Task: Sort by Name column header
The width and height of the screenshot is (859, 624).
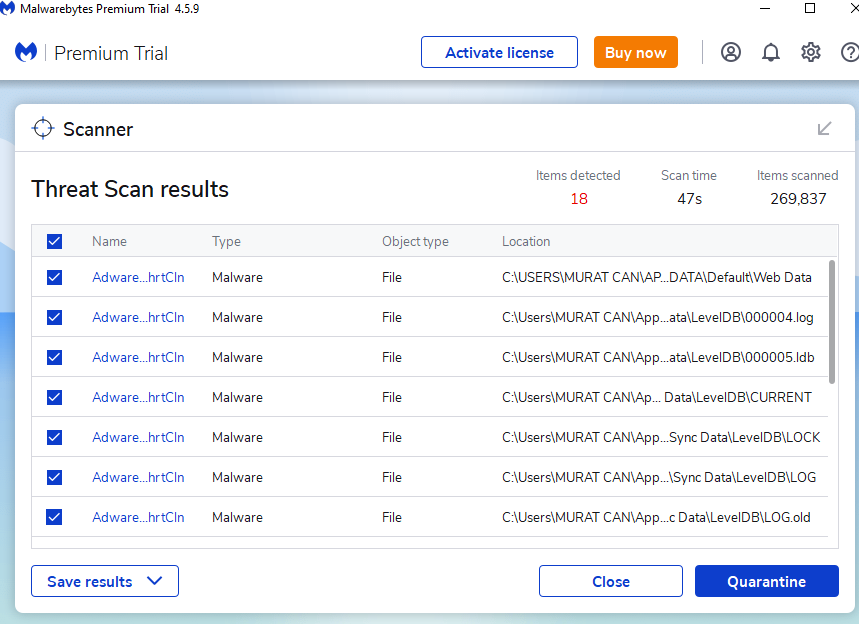Action: click(109, 241)
